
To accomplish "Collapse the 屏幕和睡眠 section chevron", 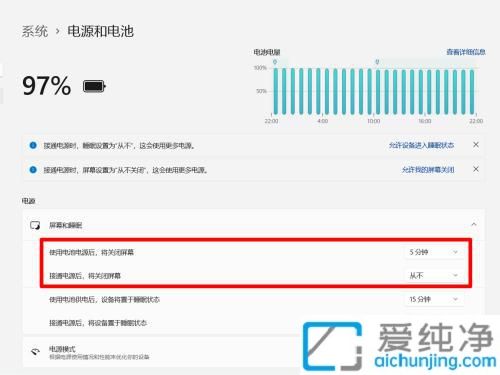I will click(x=474, y=225).
